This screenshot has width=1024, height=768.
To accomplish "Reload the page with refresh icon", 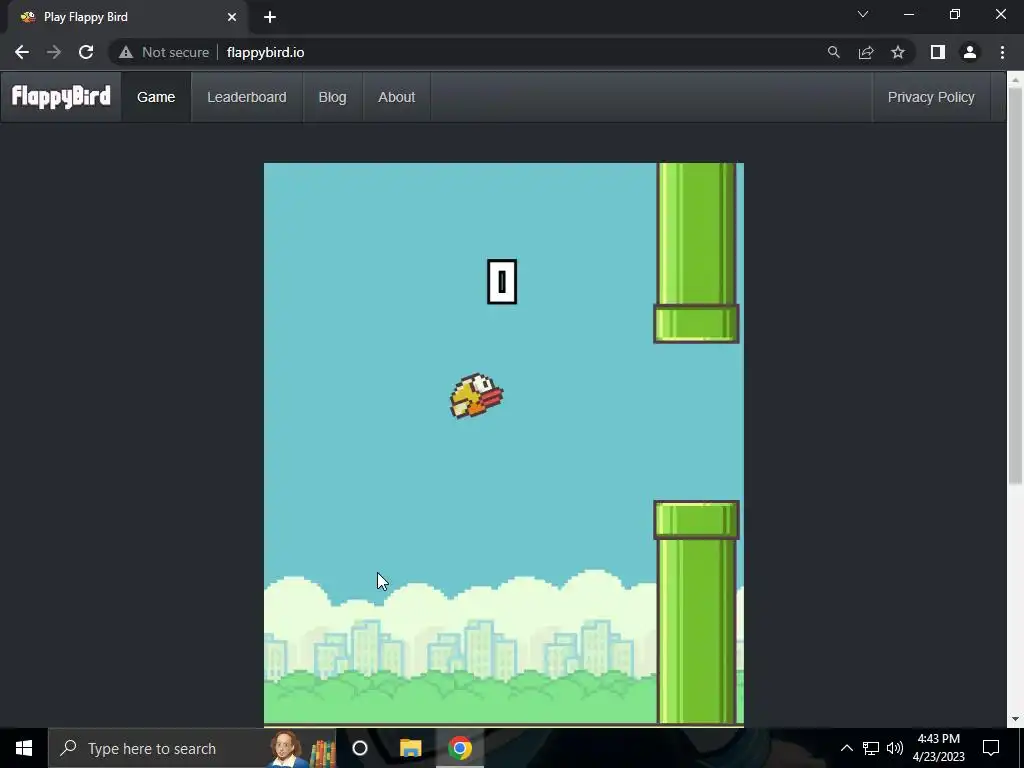I will [x=86, y=52].
